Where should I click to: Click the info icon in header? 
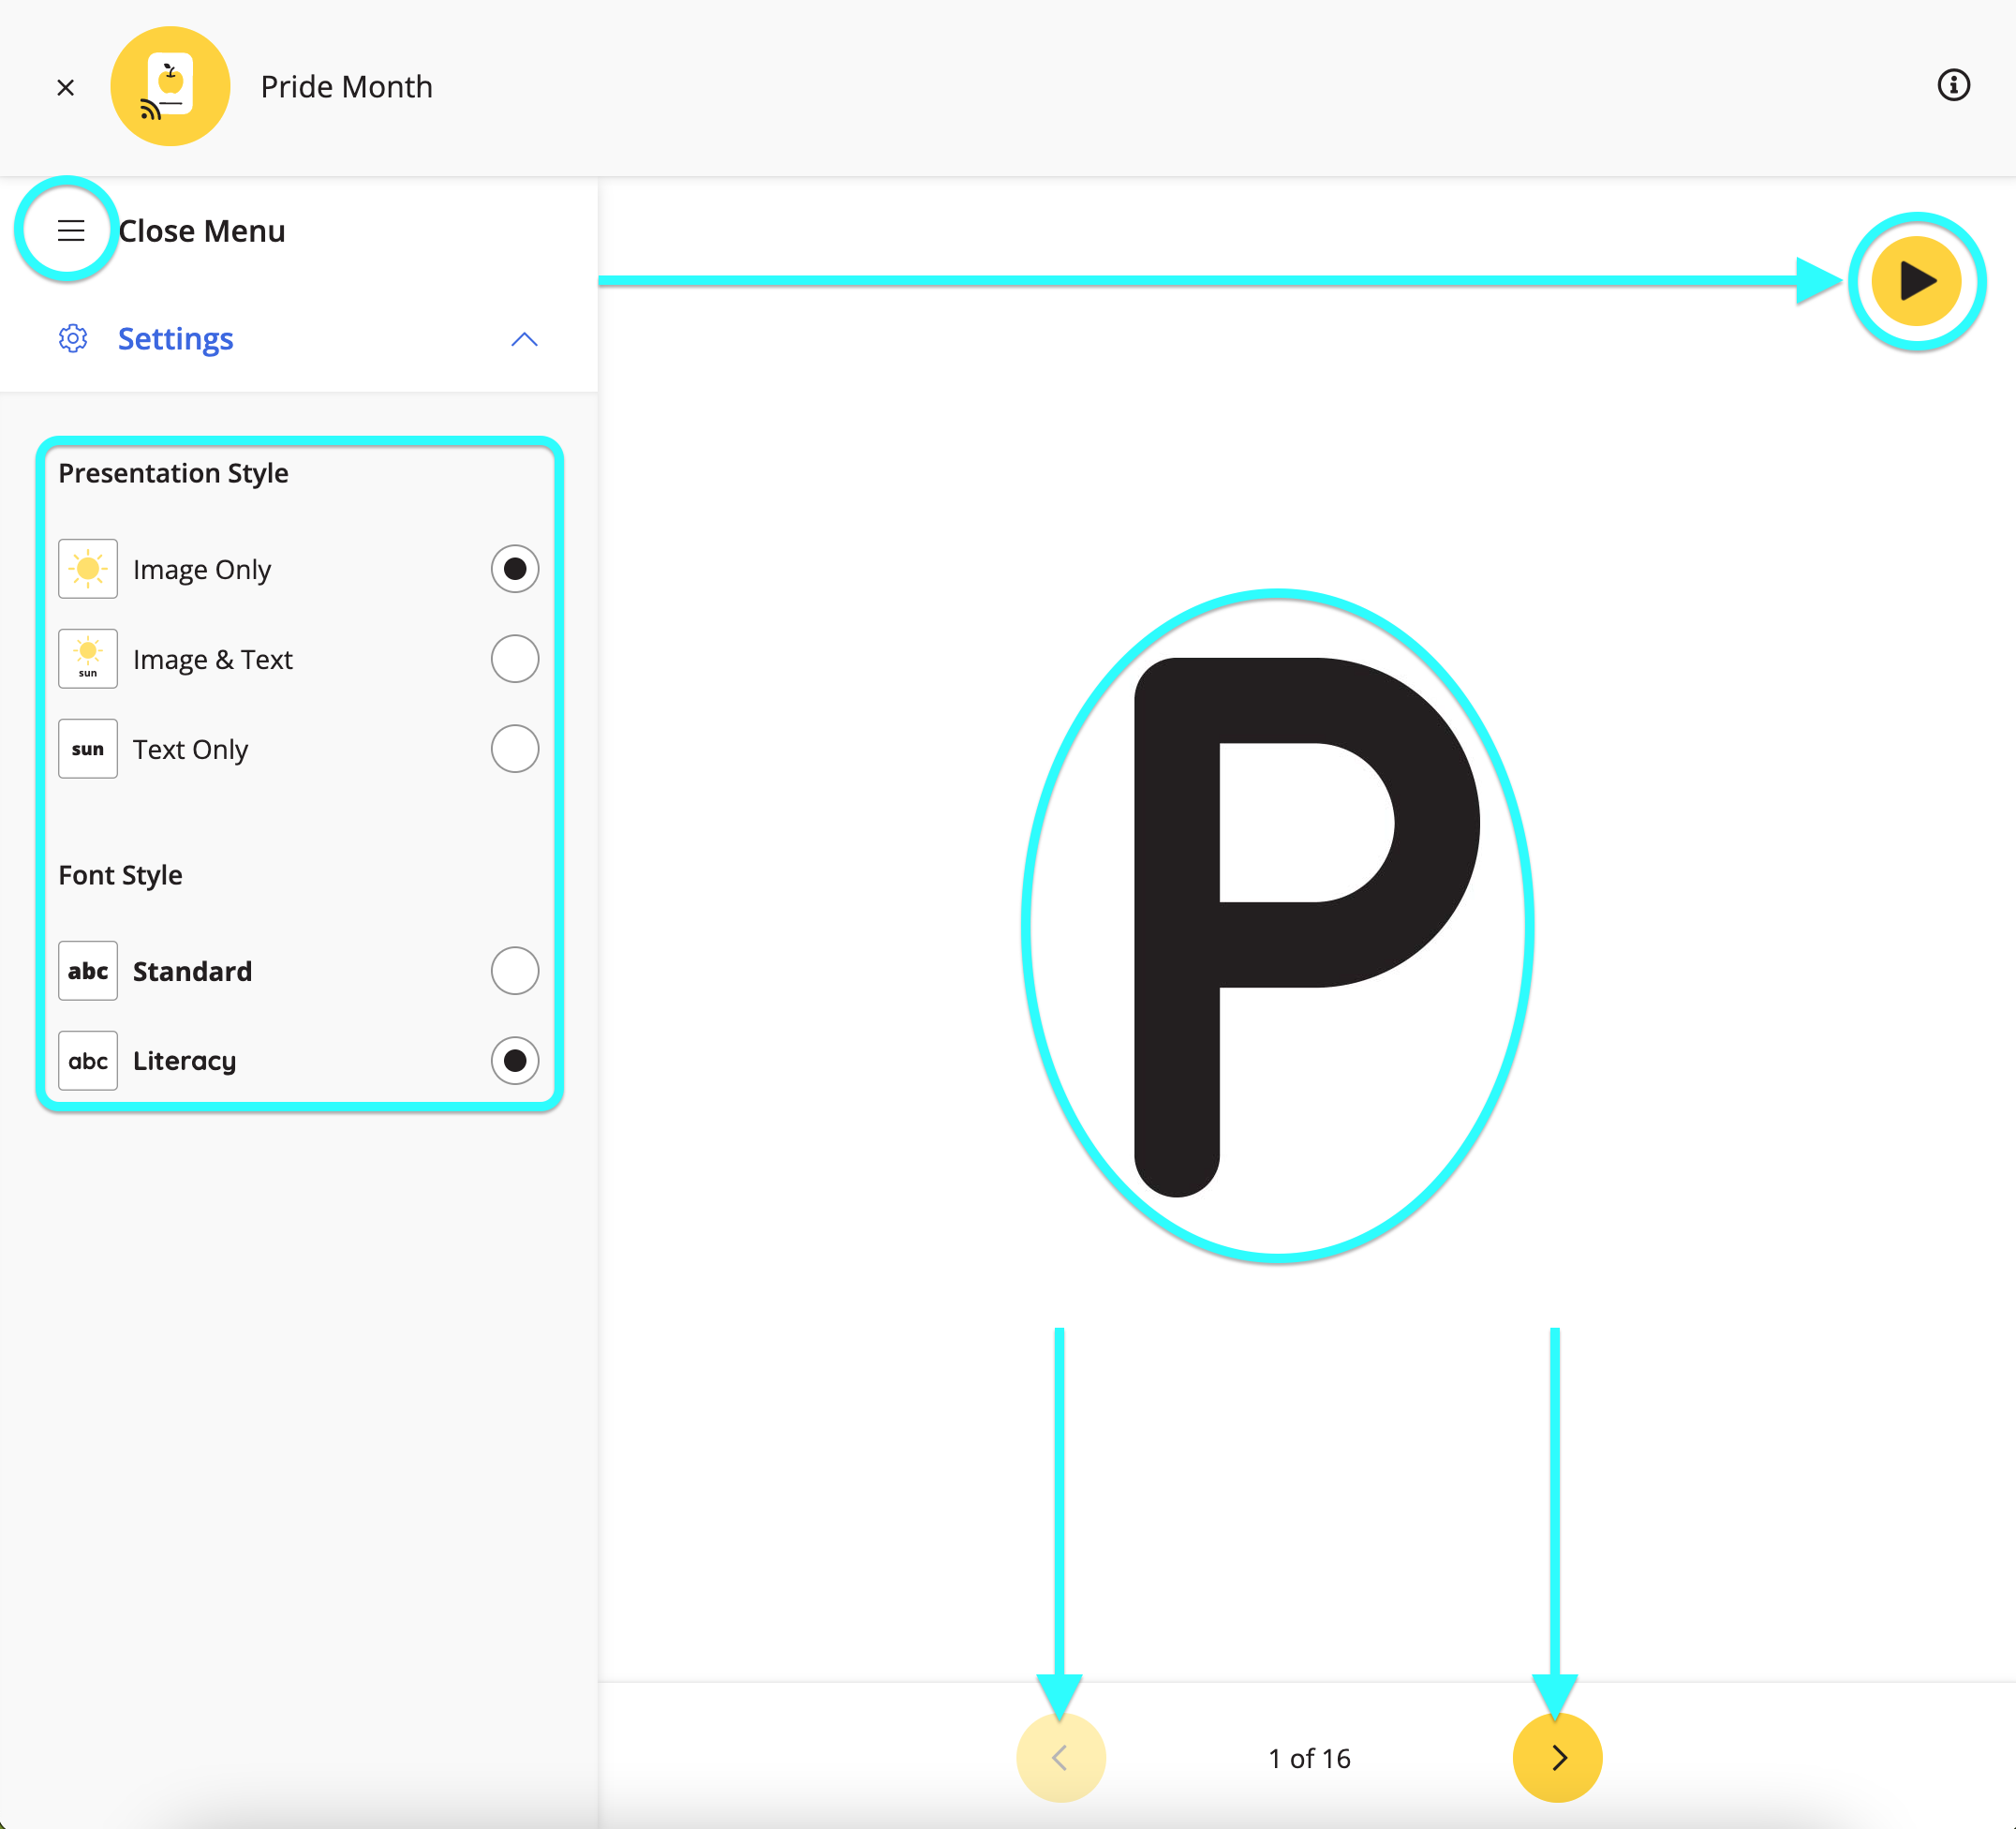point(1952,85)
